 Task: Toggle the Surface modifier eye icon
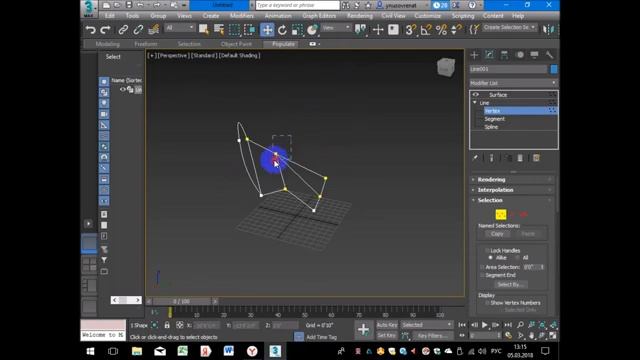(x=476, y=95)
